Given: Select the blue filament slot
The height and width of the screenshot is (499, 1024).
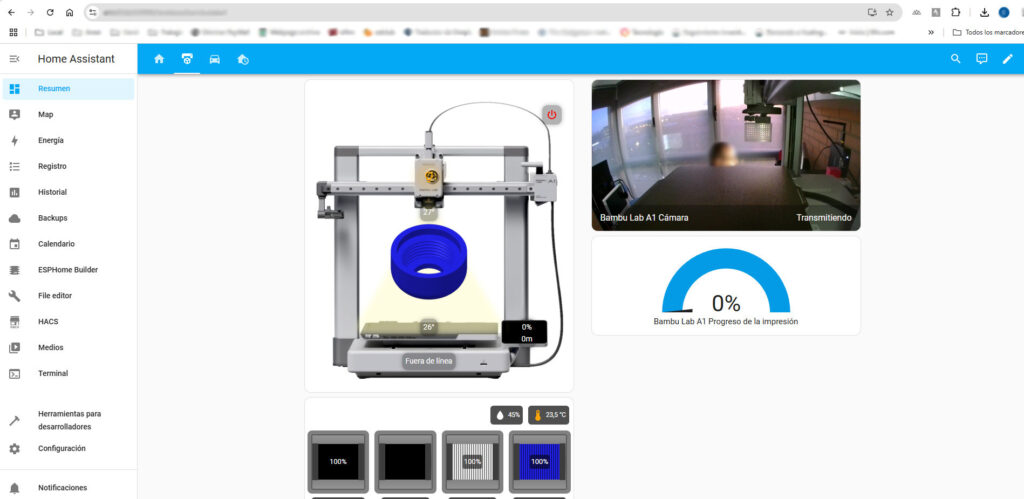Looking at the screenshot, I should 539,462.
